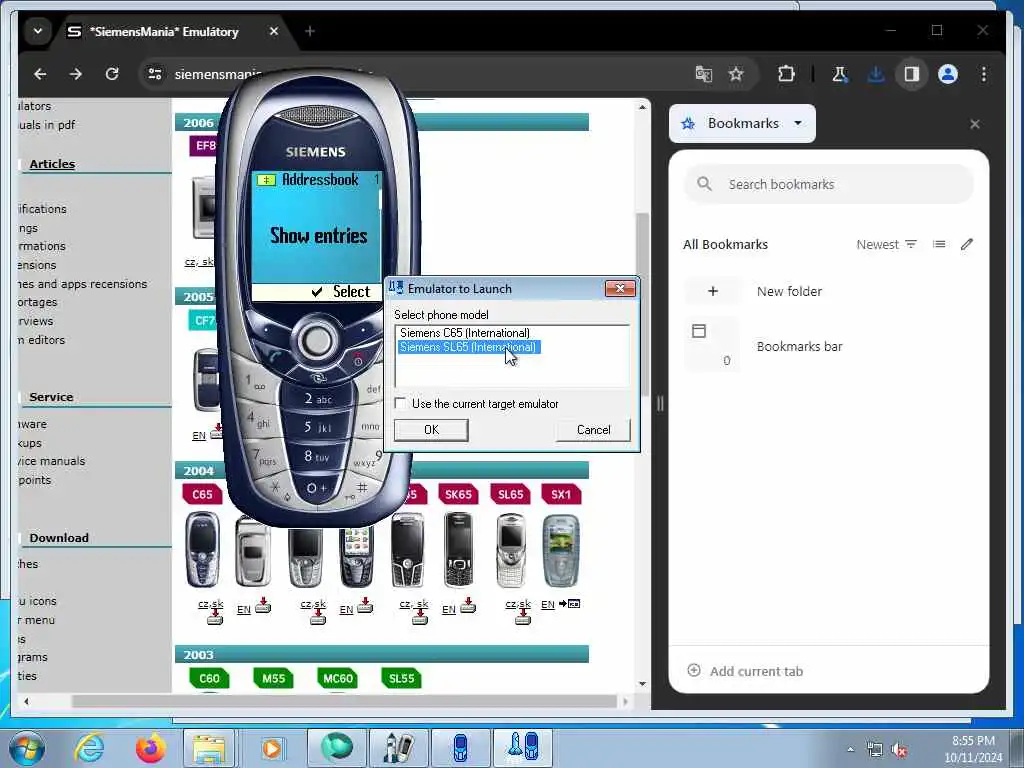The image size is (1024, 768).
Task: Open the Windows Start button
Action: (26, 748)
